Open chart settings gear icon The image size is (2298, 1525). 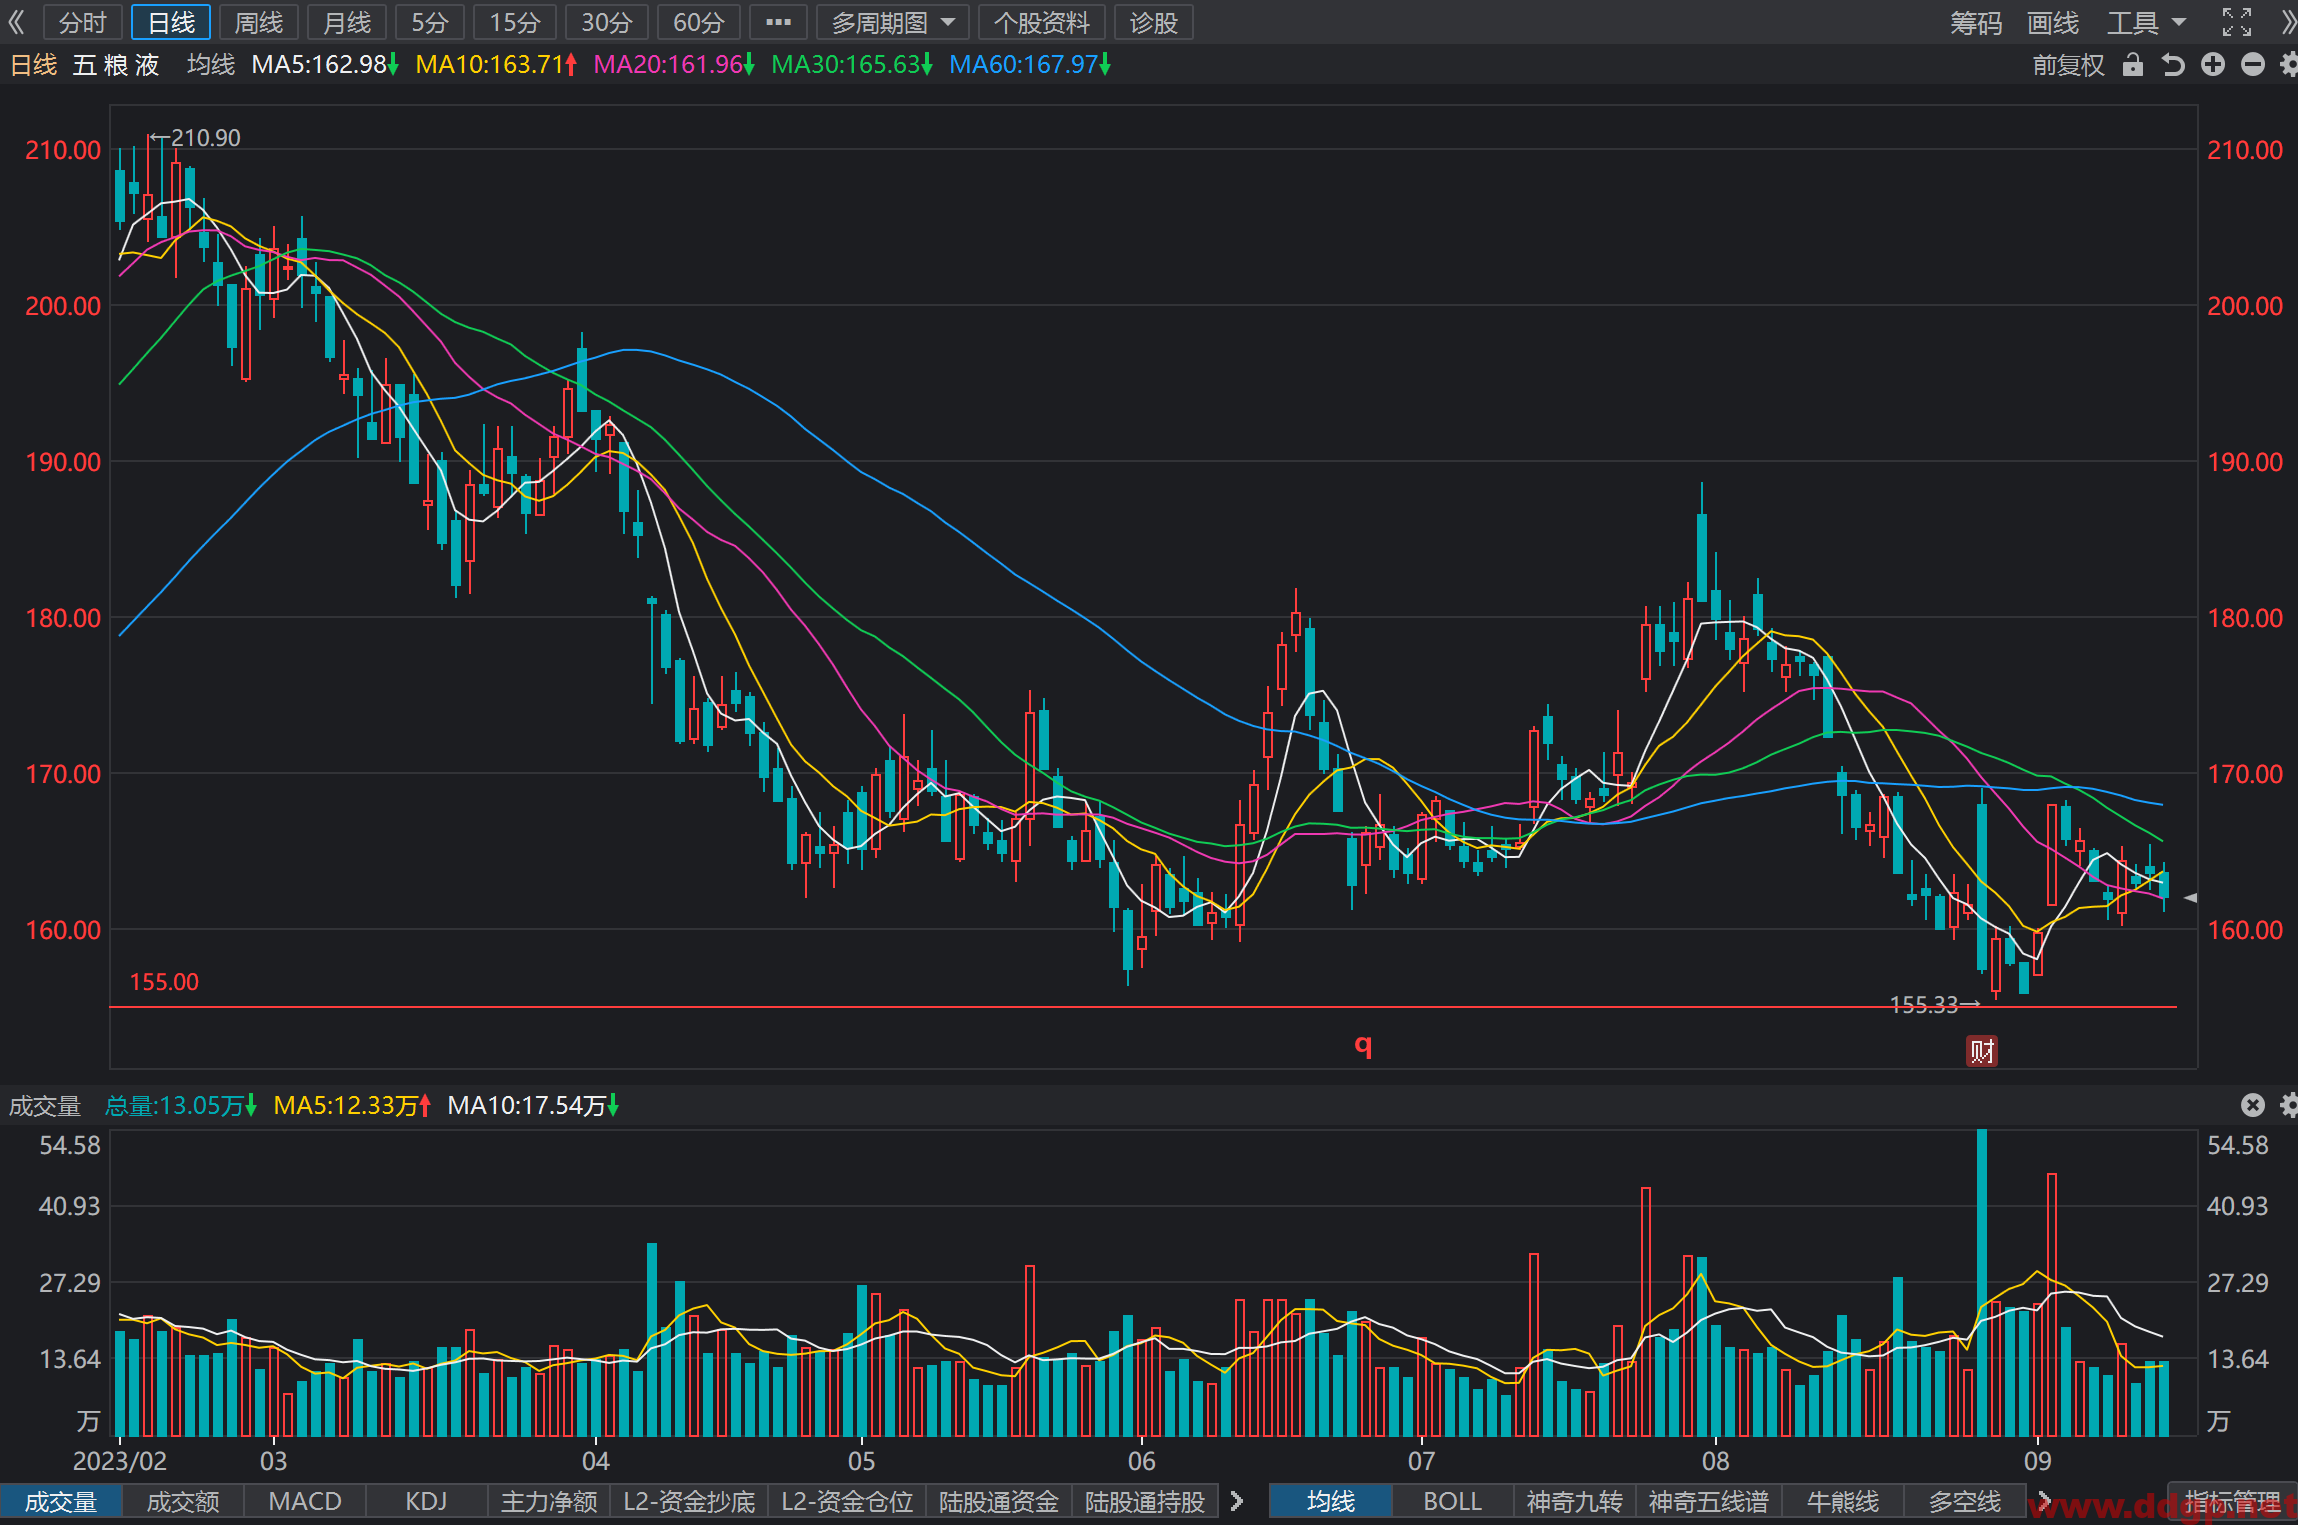[2289, 65]
